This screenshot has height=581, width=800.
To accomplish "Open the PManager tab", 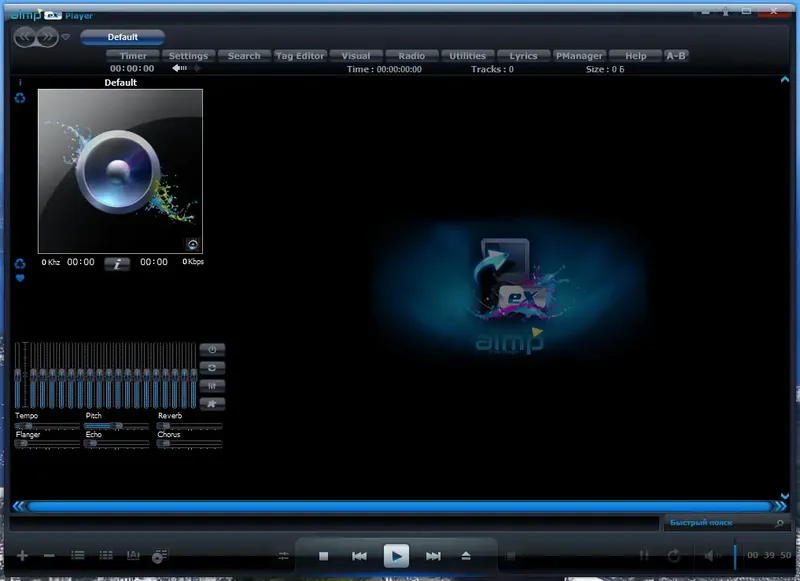I will [579, 56].
